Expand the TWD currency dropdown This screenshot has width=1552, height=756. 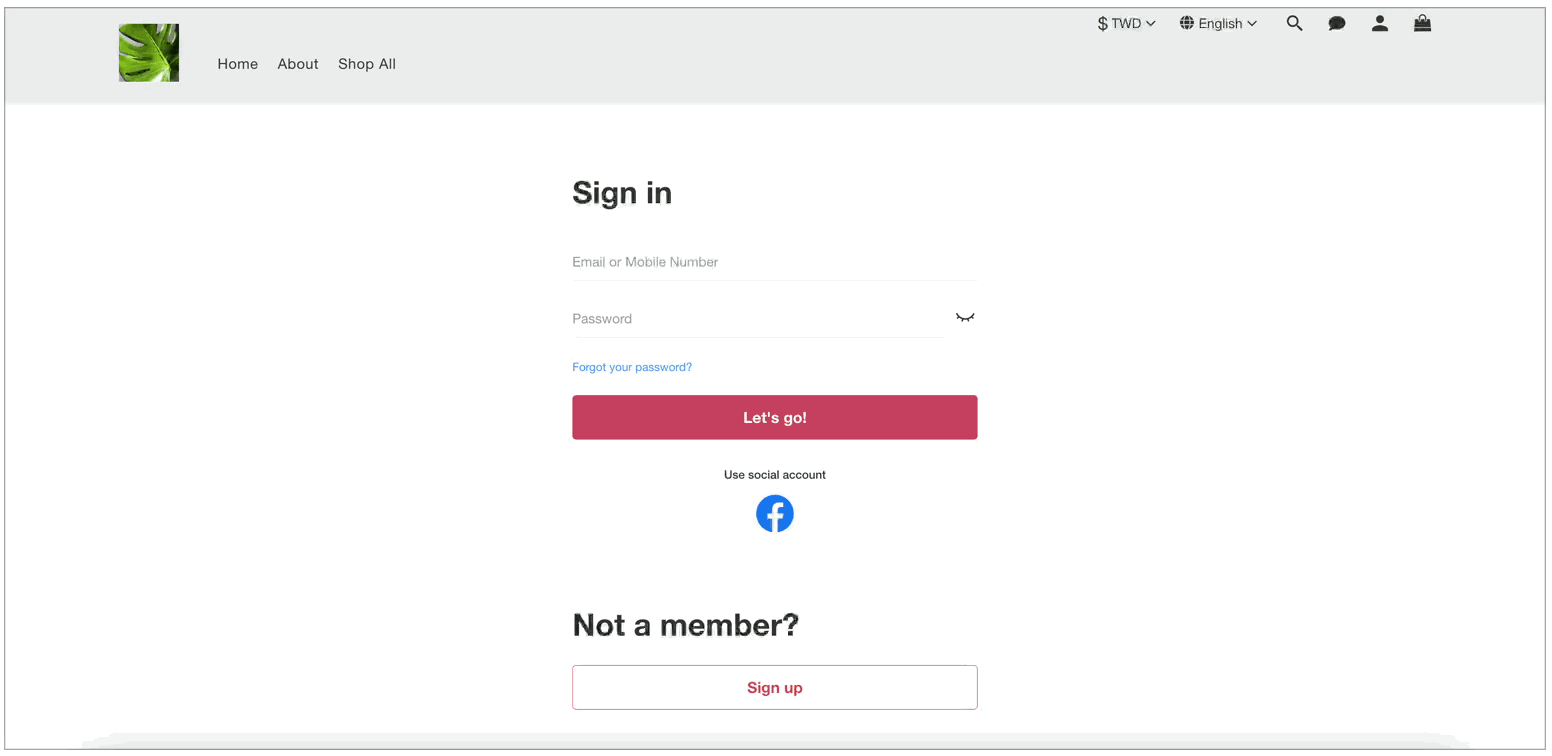pyautogui.click(x=1126, y=23)
